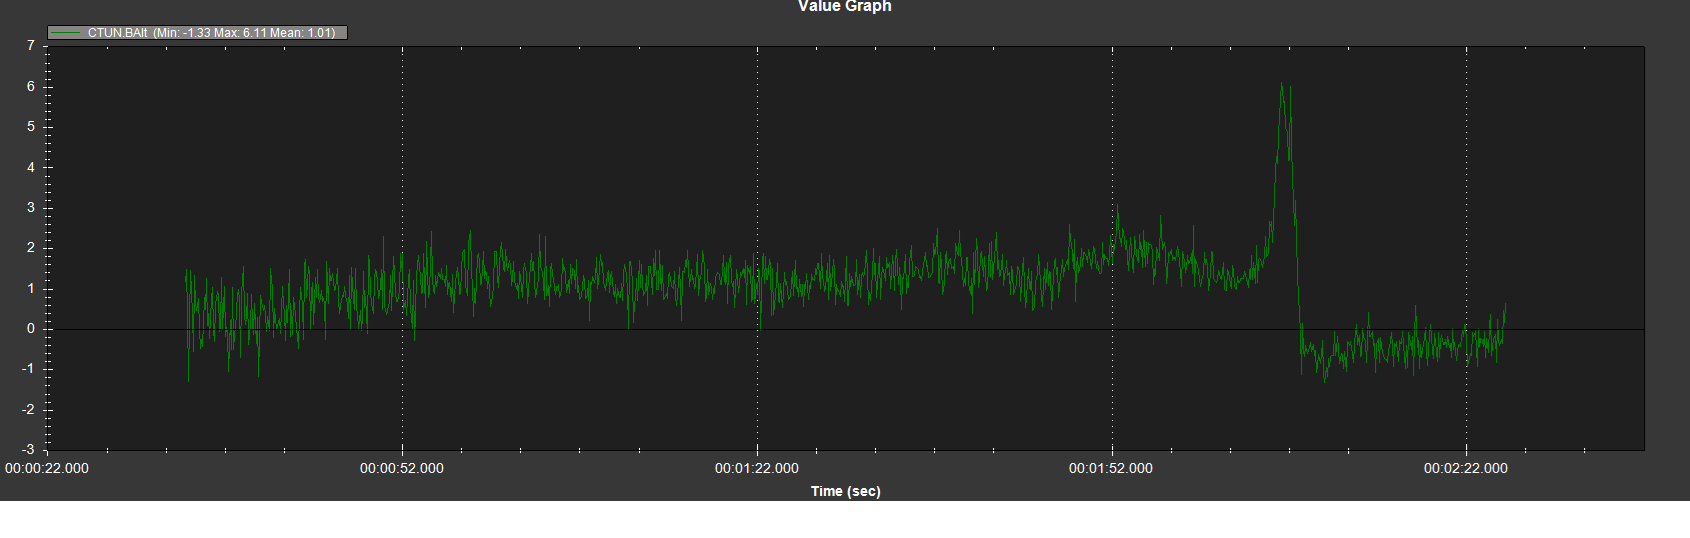This screenshot has height=538, width=1690.
Task: Click the green line swatch in the legend
Action: (x=66, y=33)
